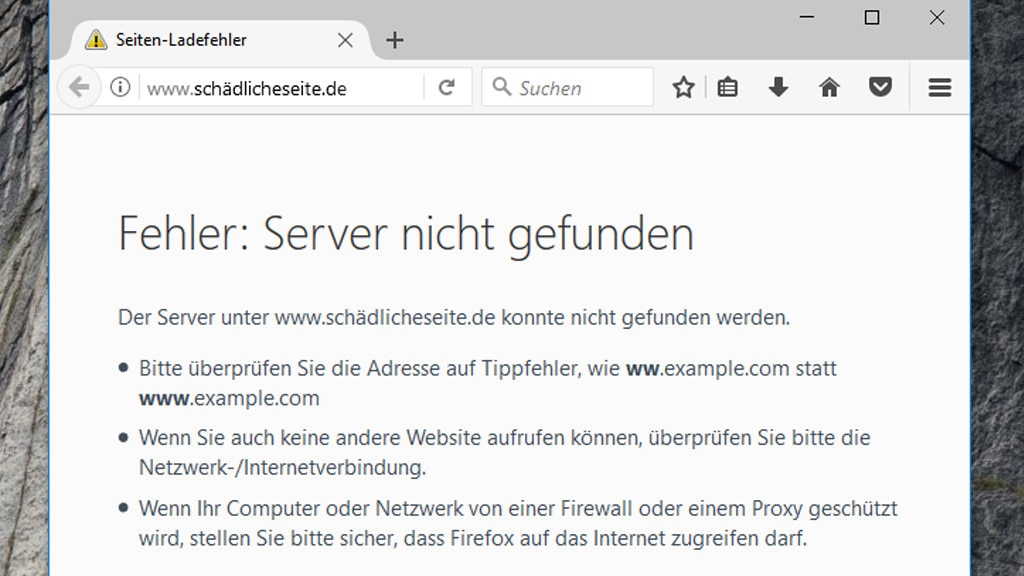The width and height of the screenshot is (1024, 576).
Task: Close the Seiten-Ladefehler tab
Action: pyautogui.click(x=345, y=40)
